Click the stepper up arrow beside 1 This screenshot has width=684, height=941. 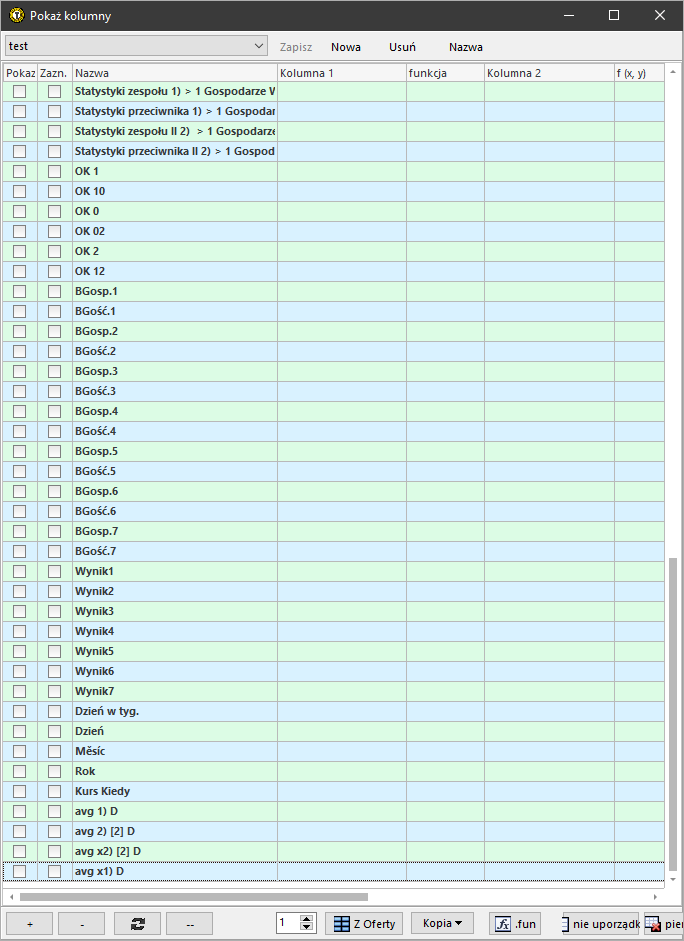pyautogui.click(x=307, y=919)
